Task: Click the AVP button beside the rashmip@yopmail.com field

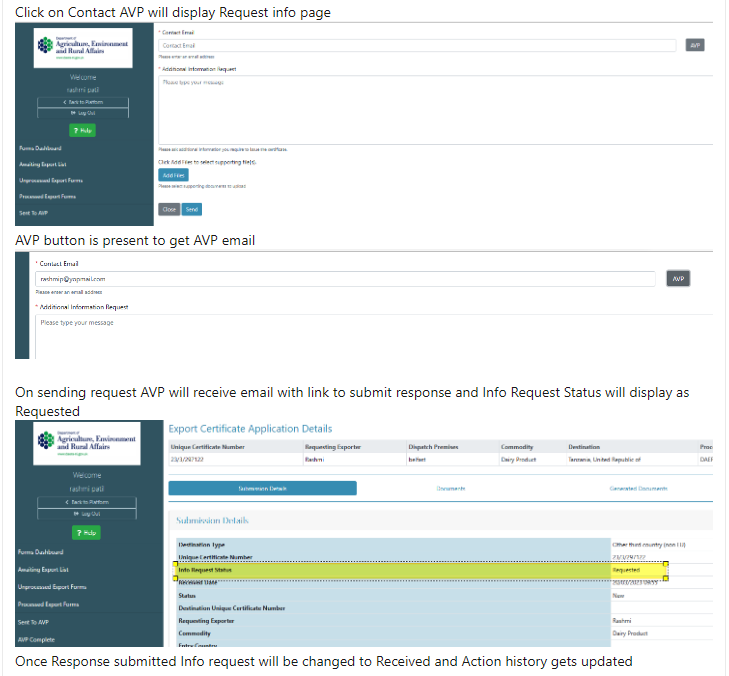Action: pyautogui.click(x=678, y=279)
